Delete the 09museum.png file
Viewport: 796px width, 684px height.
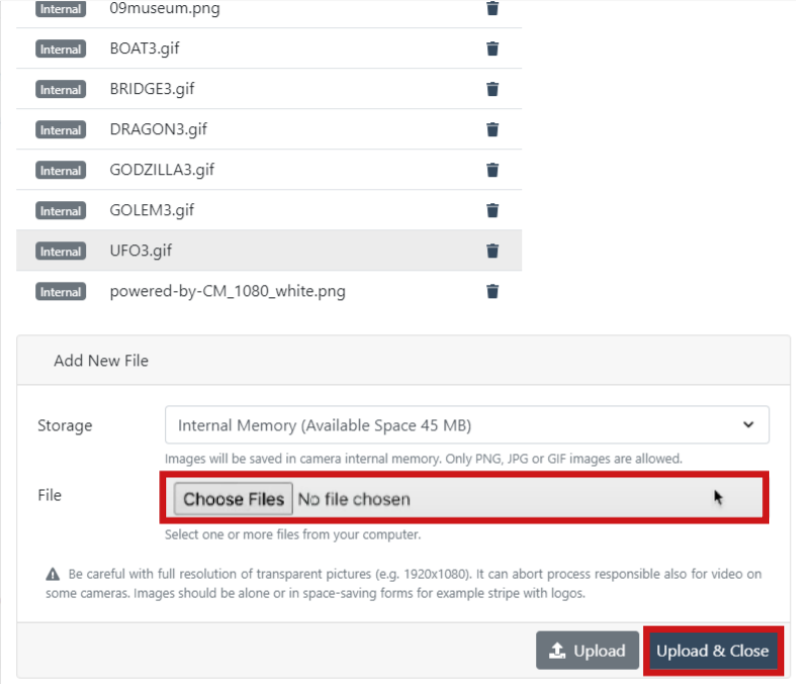pos(492,9)
